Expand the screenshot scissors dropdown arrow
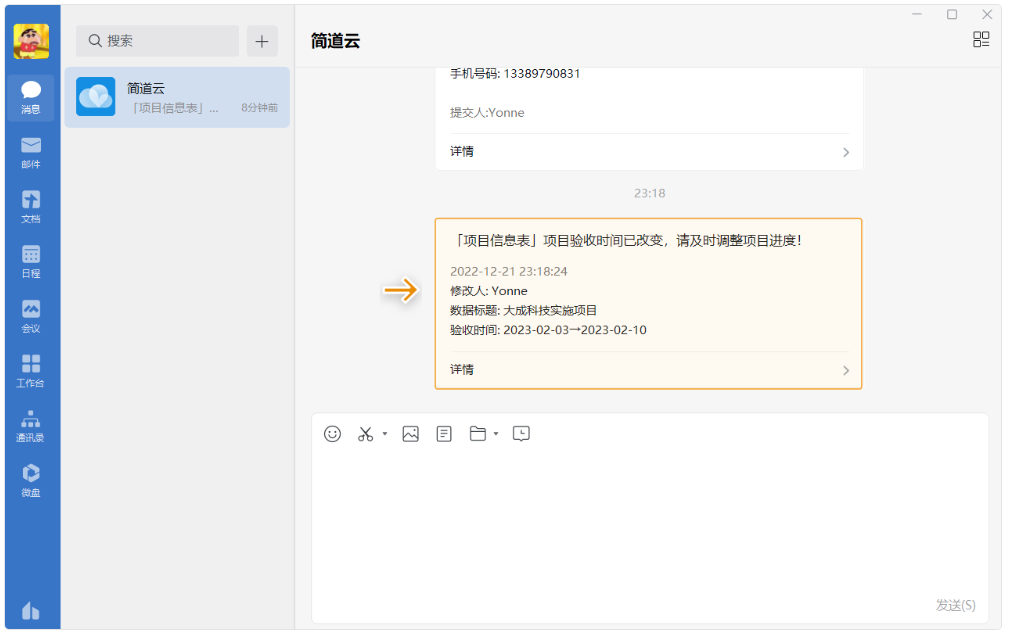This screenshot has width=1009, height=631. [x=385, y=435]
